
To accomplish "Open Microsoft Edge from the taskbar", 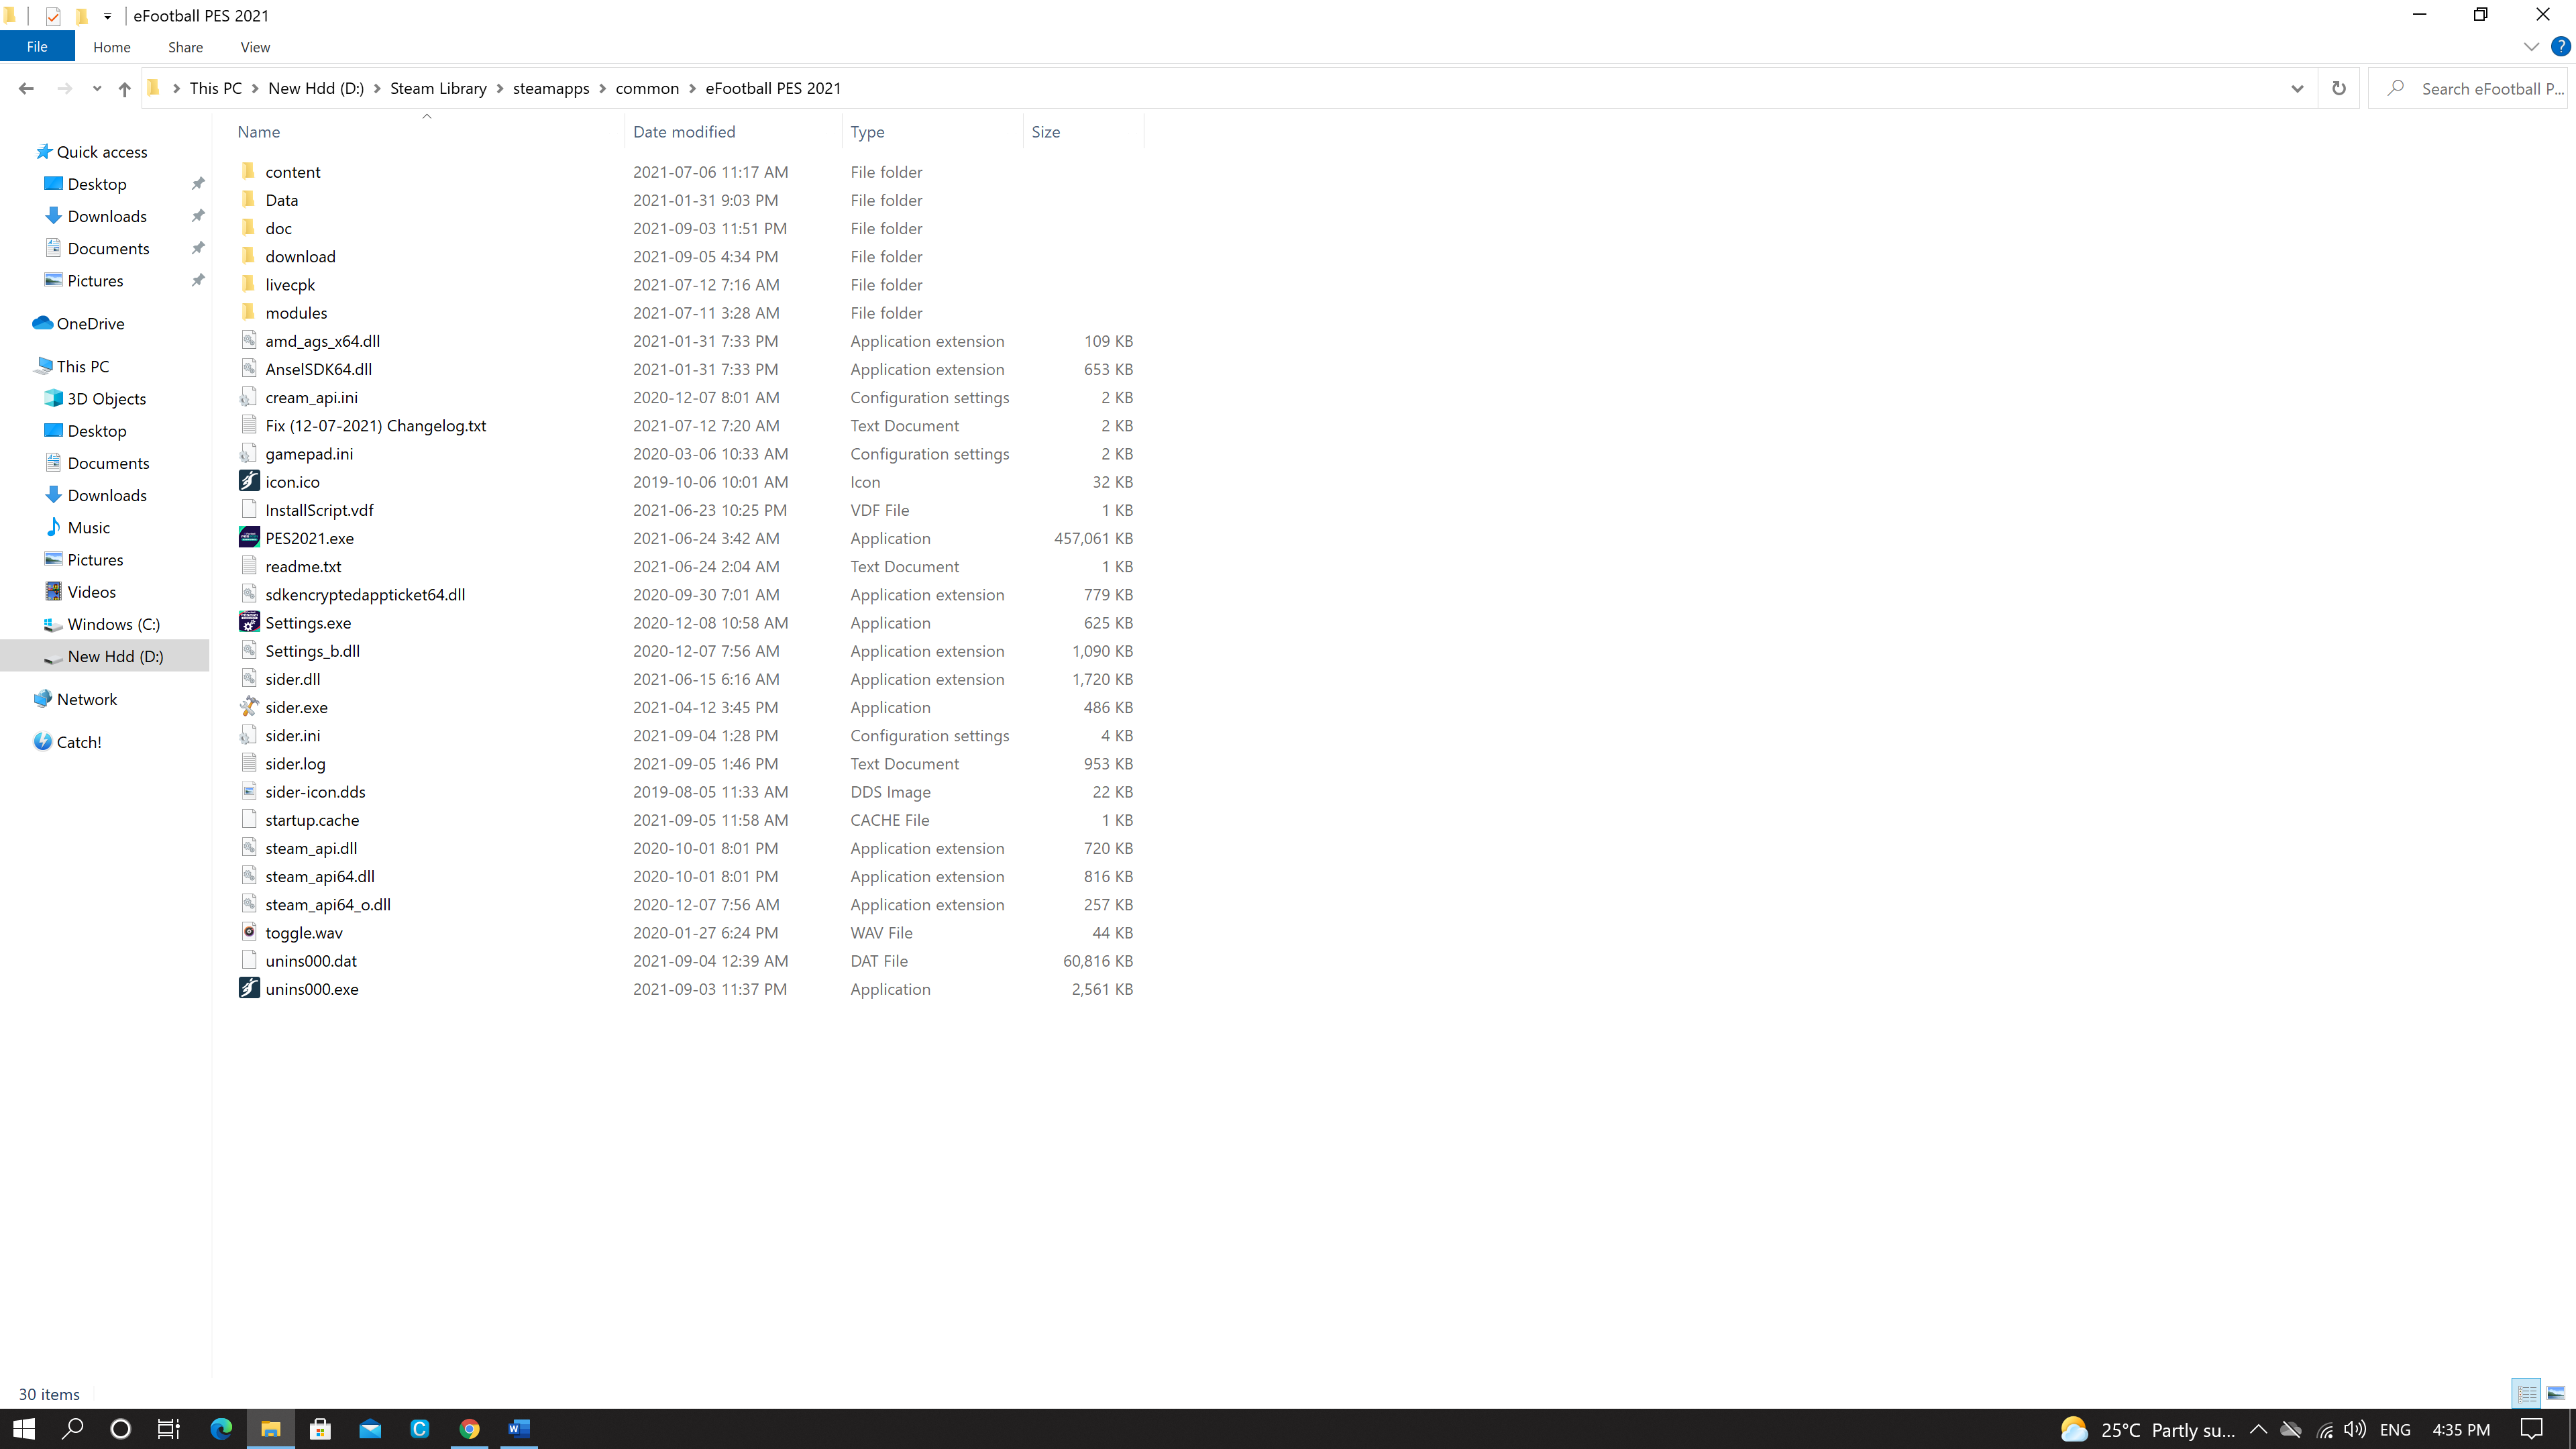I will [x=221, y=1429].
